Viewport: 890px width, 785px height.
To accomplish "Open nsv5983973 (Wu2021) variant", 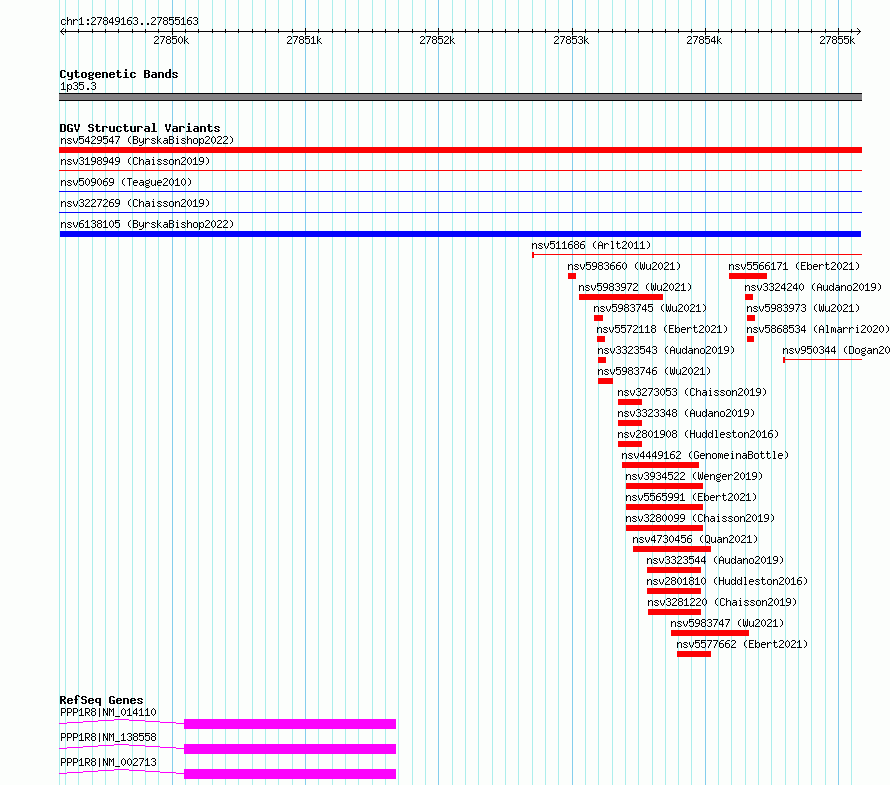I will coord(803,308).
